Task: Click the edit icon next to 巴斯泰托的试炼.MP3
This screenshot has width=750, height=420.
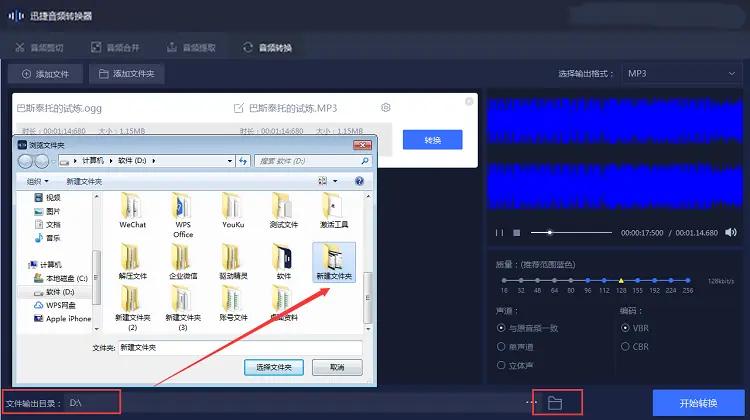Action: (238, 108)
